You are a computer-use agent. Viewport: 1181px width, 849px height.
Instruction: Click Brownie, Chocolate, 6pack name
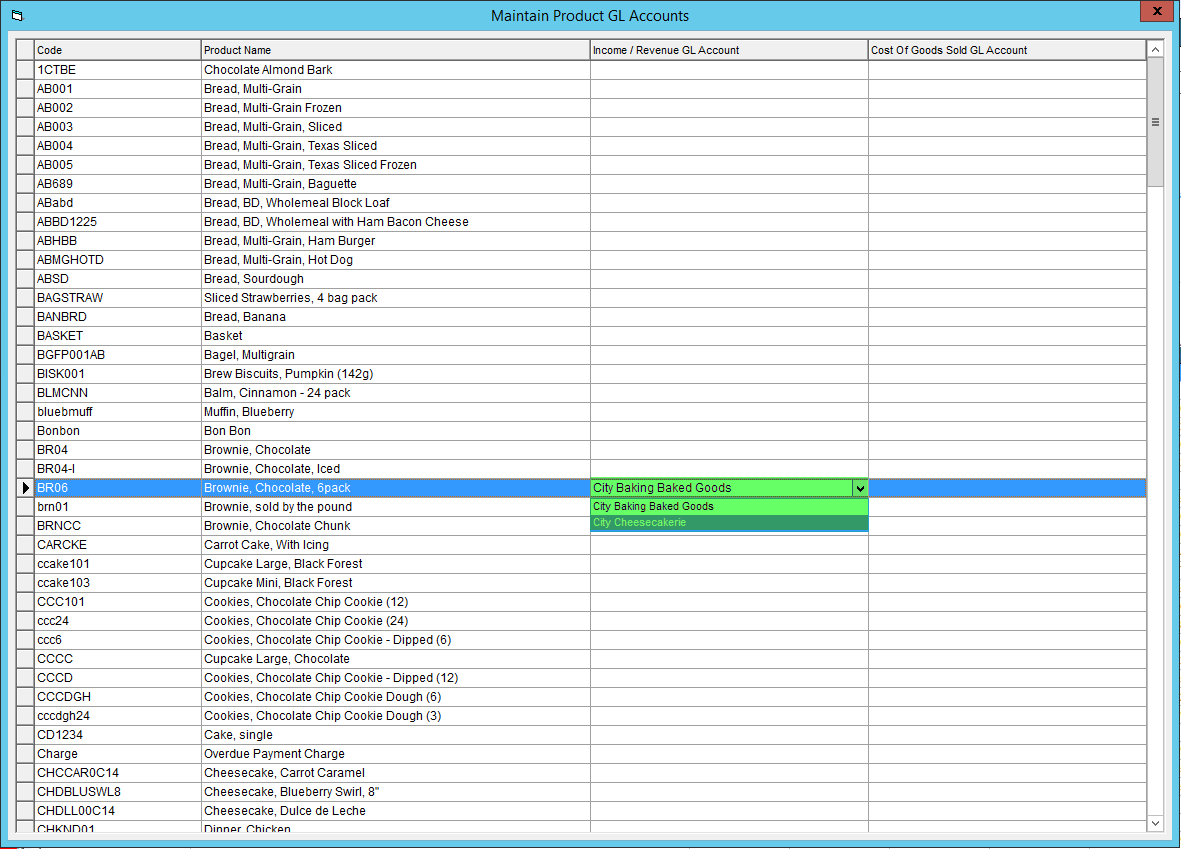pyautogui.click(x=395, y=488)
